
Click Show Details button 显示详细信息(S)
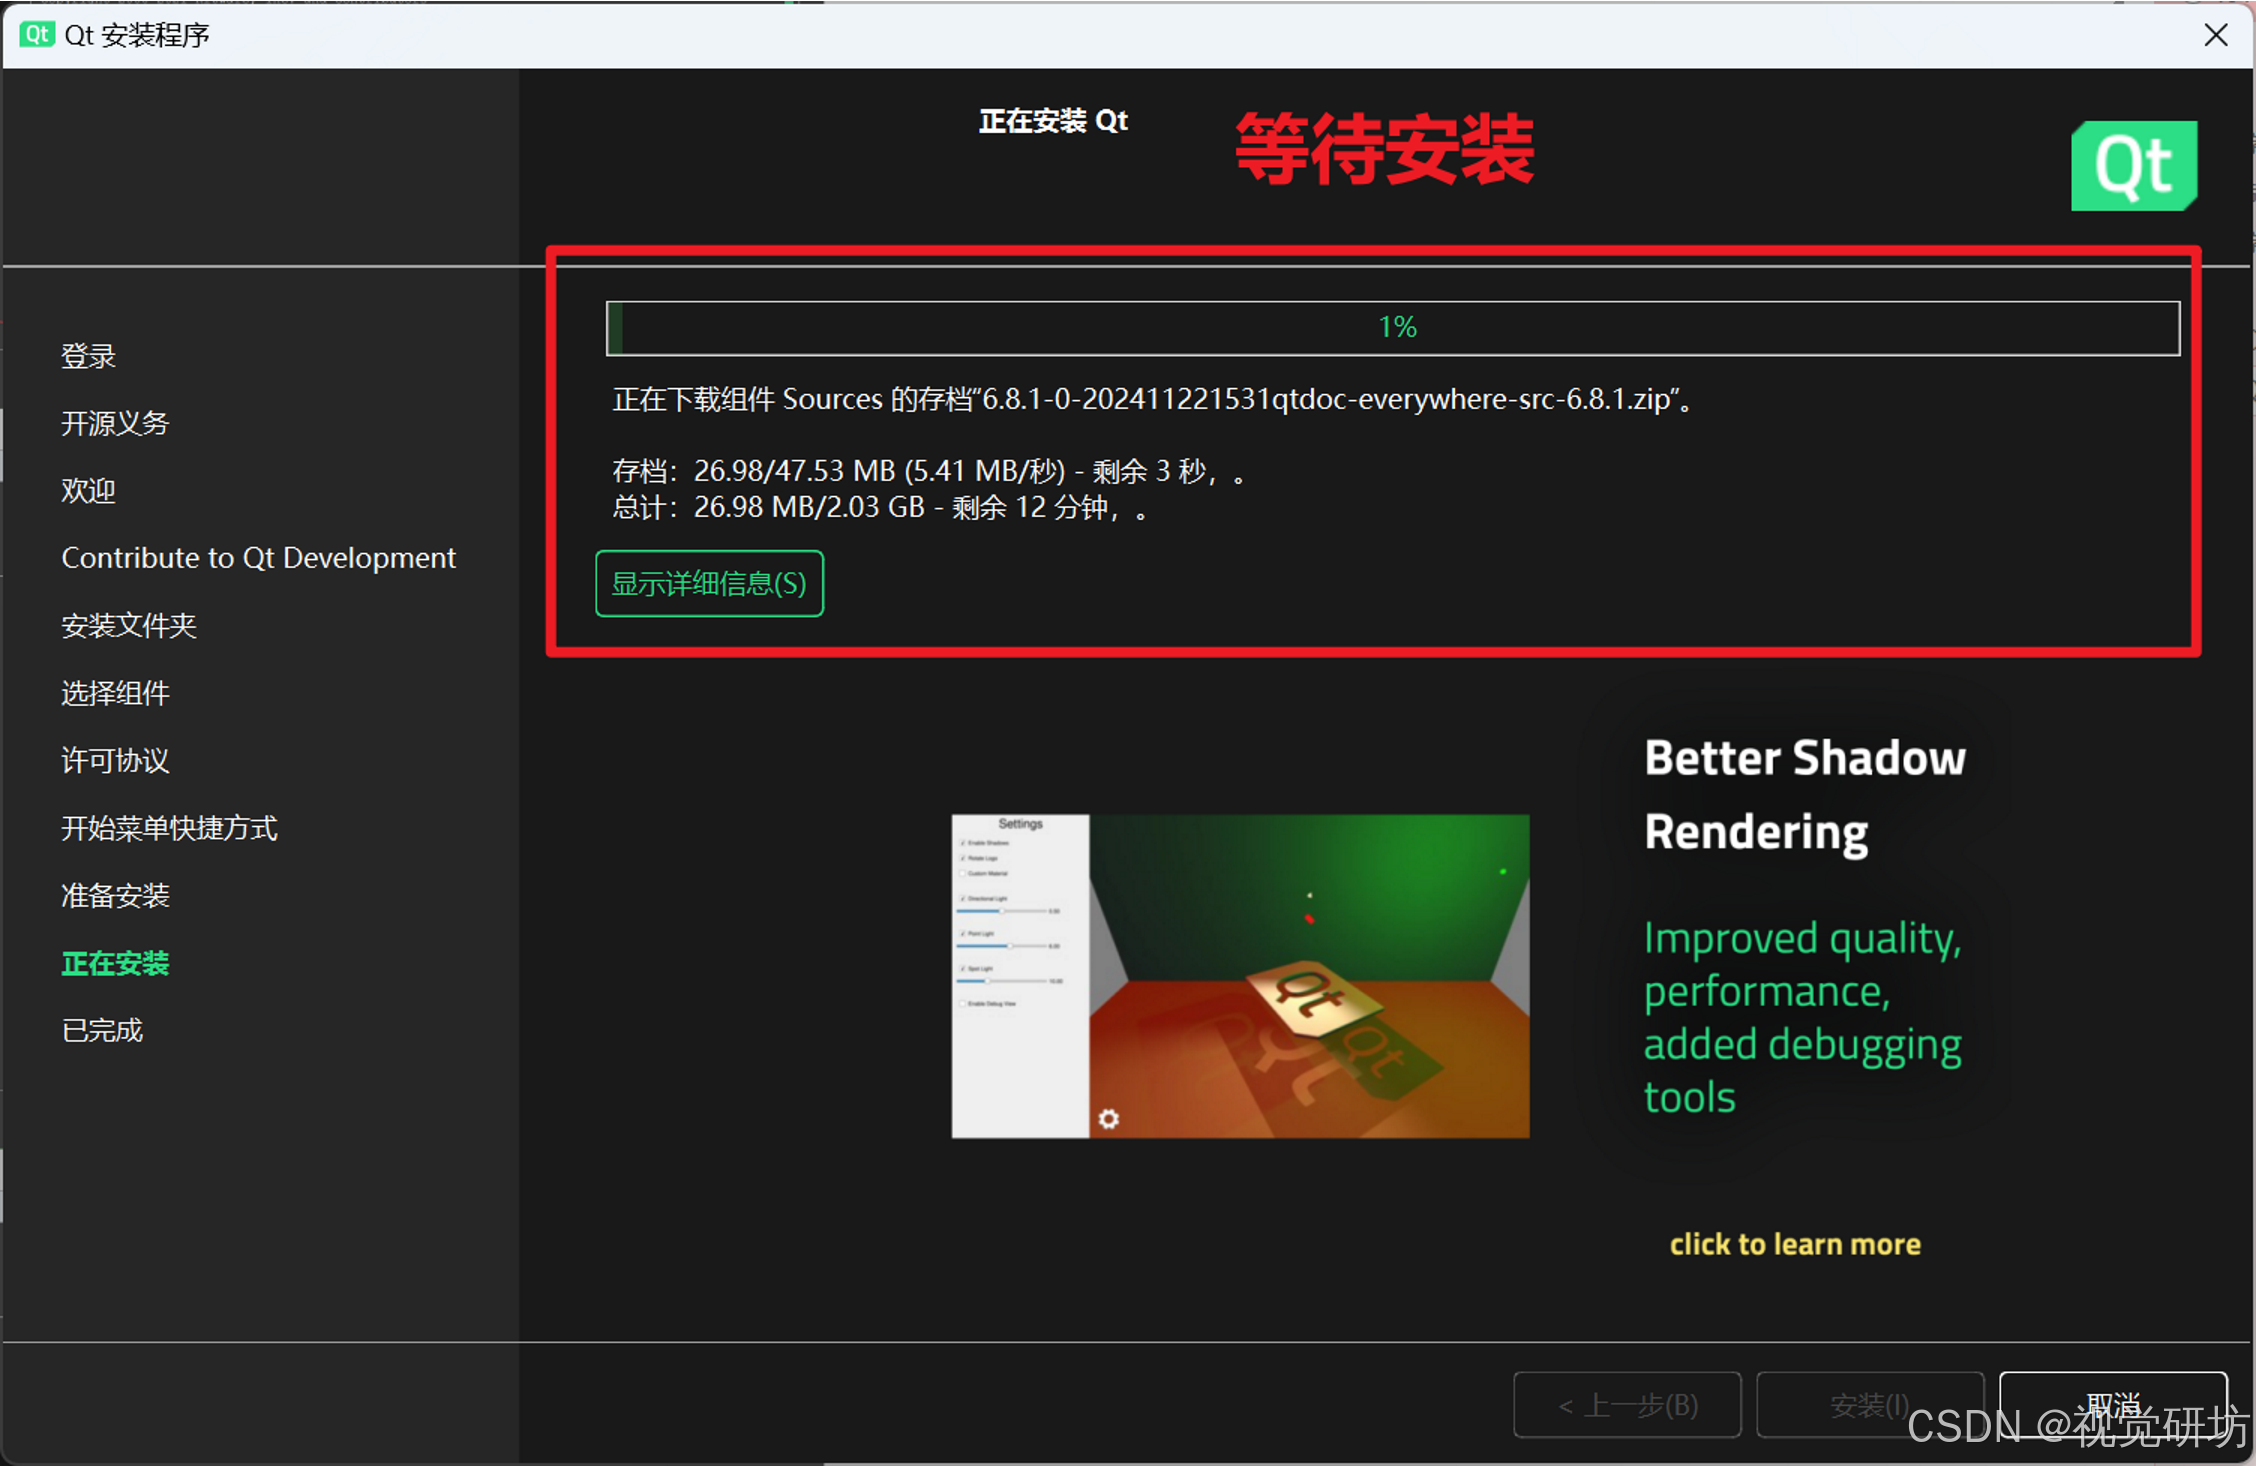point(709,584)
